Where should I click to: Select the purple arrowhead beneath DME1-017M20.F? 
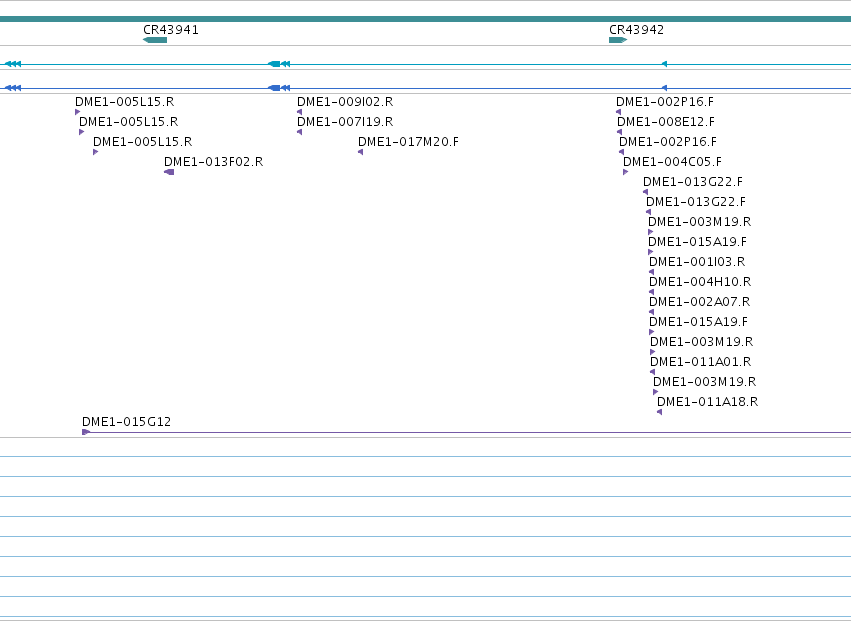point(360,153)
